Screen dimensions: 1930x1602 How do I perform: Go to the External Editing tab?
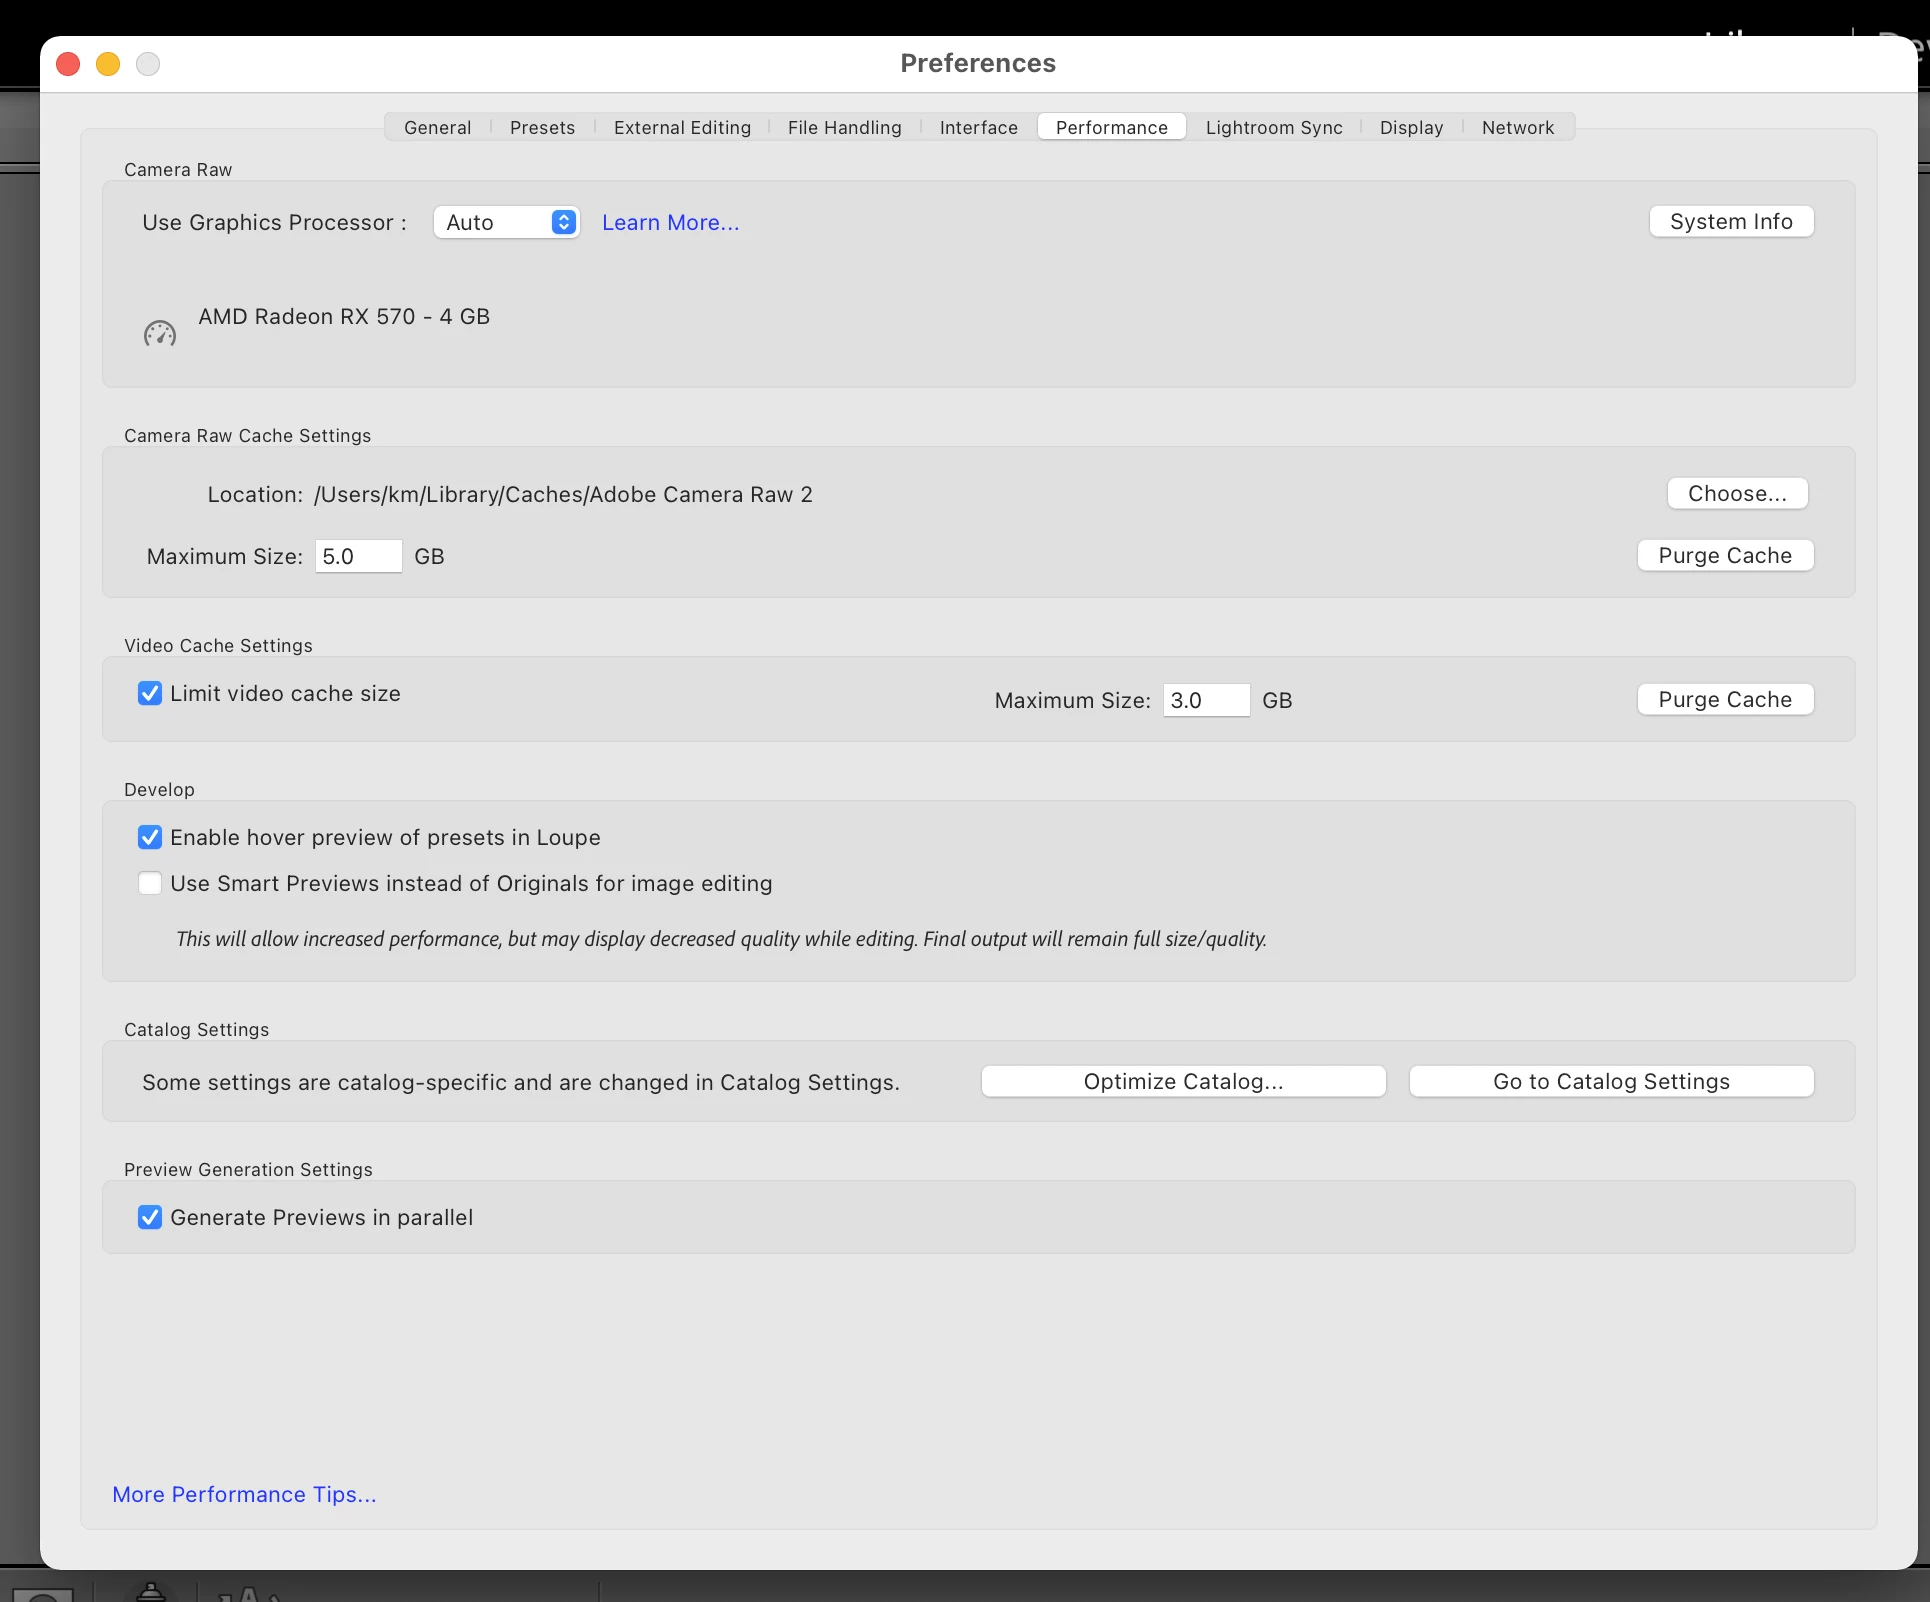click(x=682, y=127)
